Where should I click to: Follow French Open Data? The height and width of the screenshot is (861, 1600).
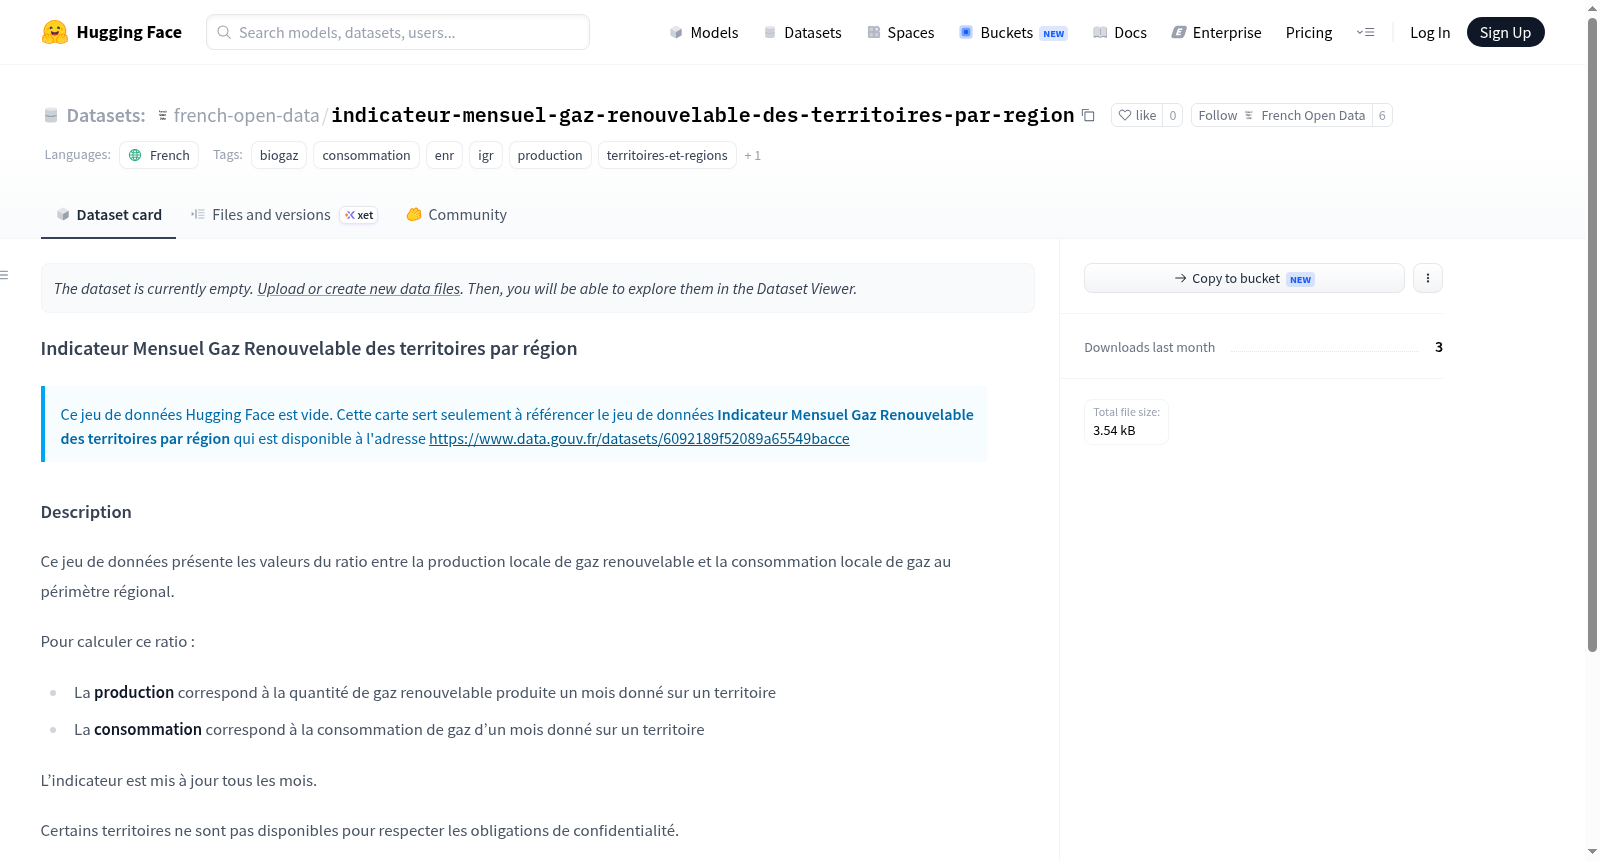[1282, 115]
